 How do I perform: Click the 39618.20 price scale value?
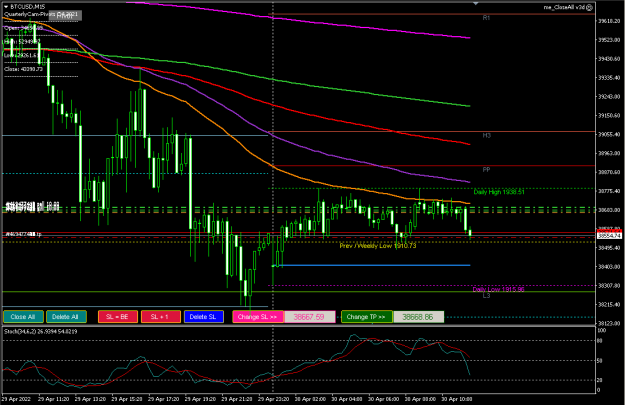[609, 21]
